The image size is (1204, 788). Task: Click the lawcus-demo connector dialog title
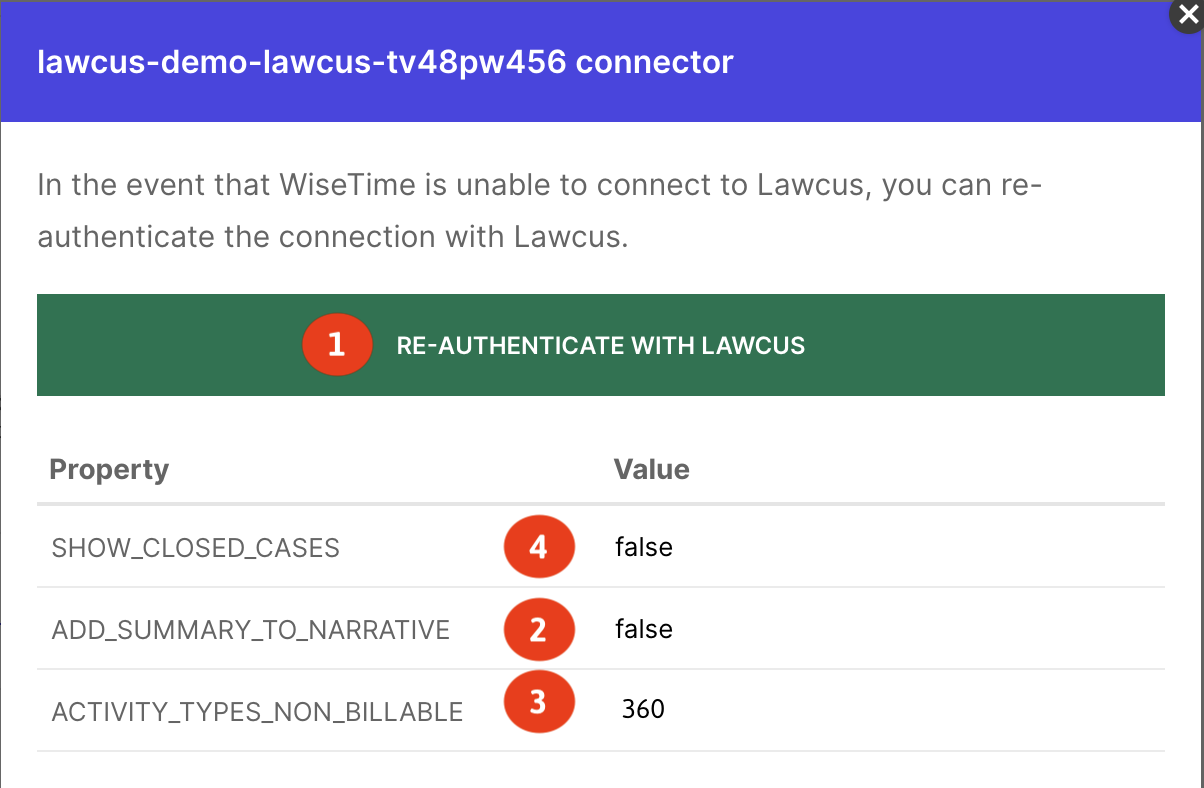[385, 62]
